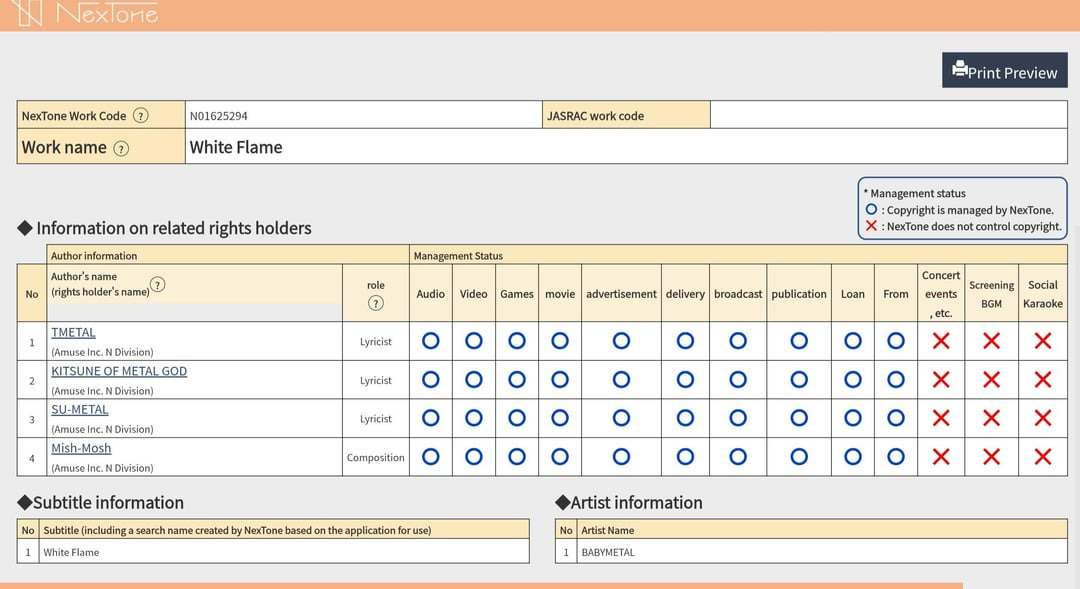
Task: Click SU-METAL's Screening BGM red X
Action: point(991,418)
